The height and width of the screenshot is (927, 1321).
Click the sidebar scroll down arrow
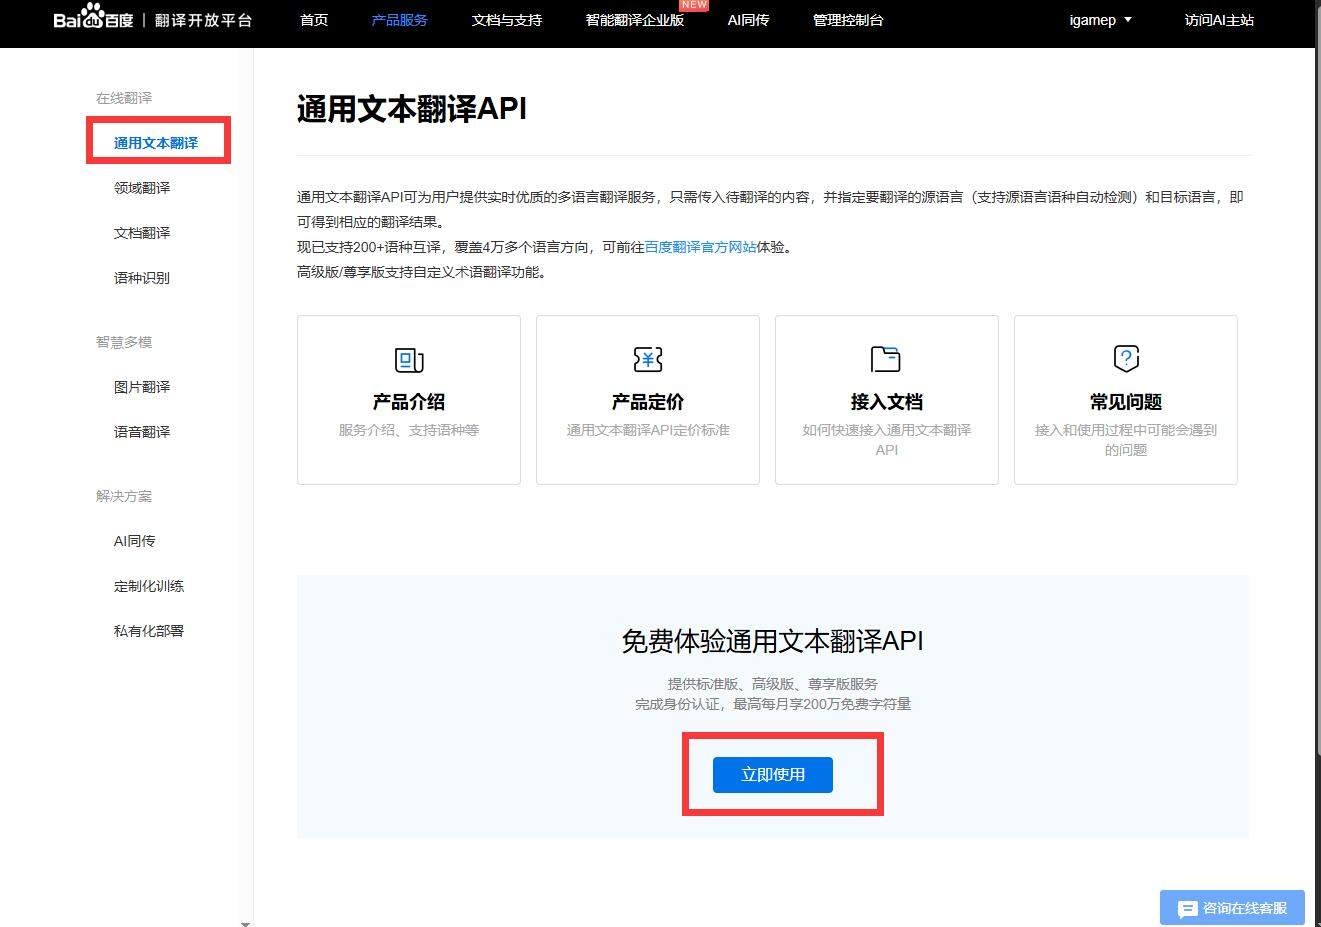point(246,922)
